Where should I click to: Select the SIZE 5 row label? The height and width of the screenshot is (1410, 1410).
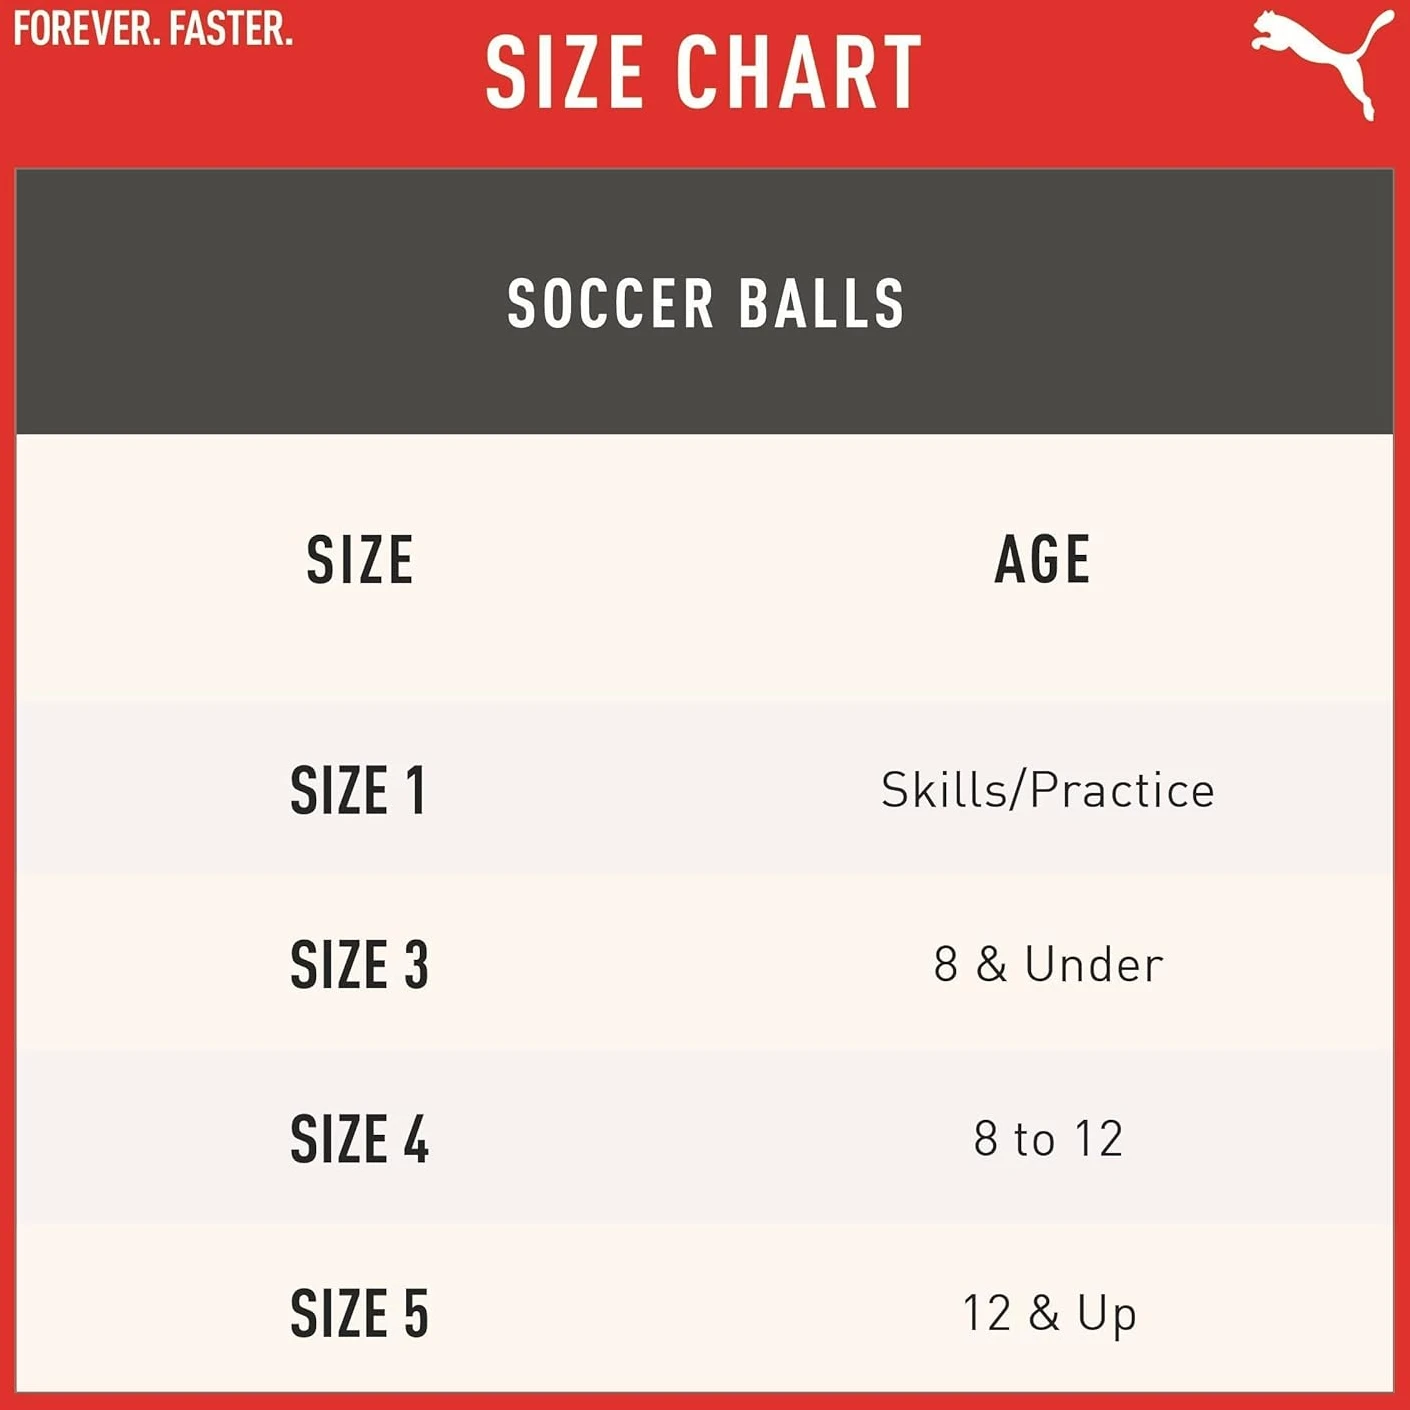click(359, 1313)
